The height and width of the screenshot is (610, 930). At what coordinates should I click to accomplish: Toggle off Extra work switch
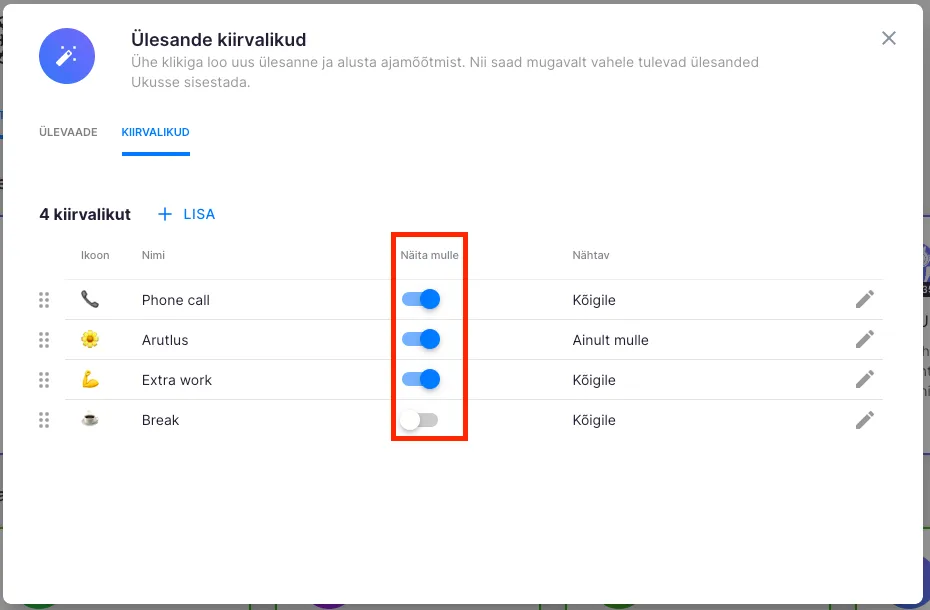point(421,380)
